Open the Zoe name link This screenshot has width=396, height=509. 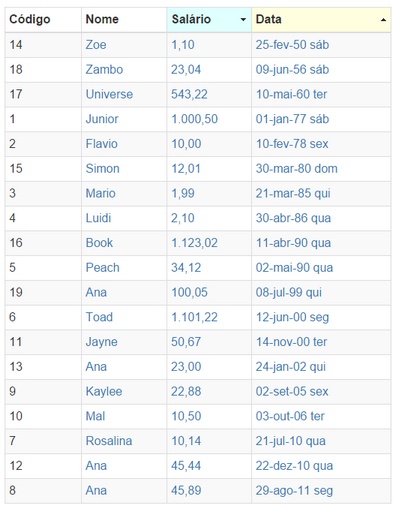coord(96,45)
